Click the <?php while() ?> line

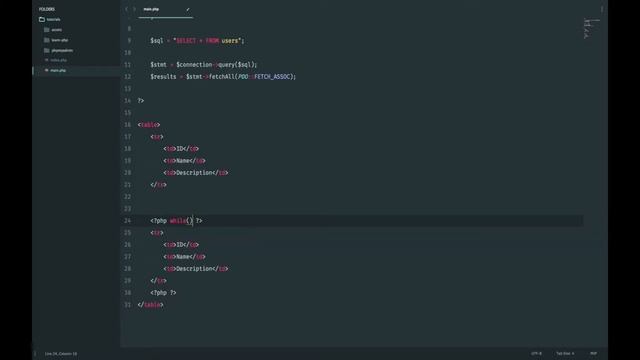(x=176, y=220)
